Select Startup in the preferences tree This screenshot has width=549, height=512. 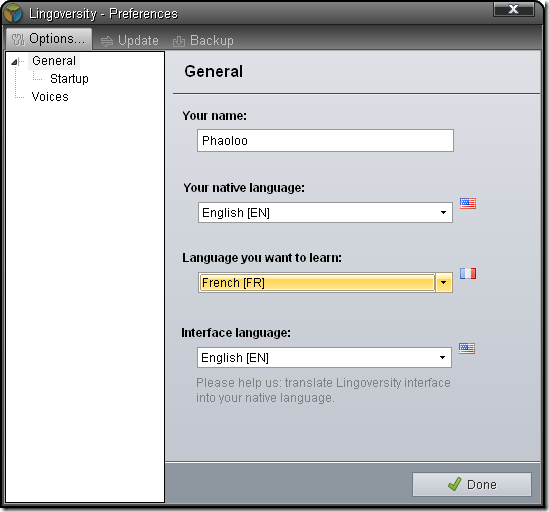point(69,79)
